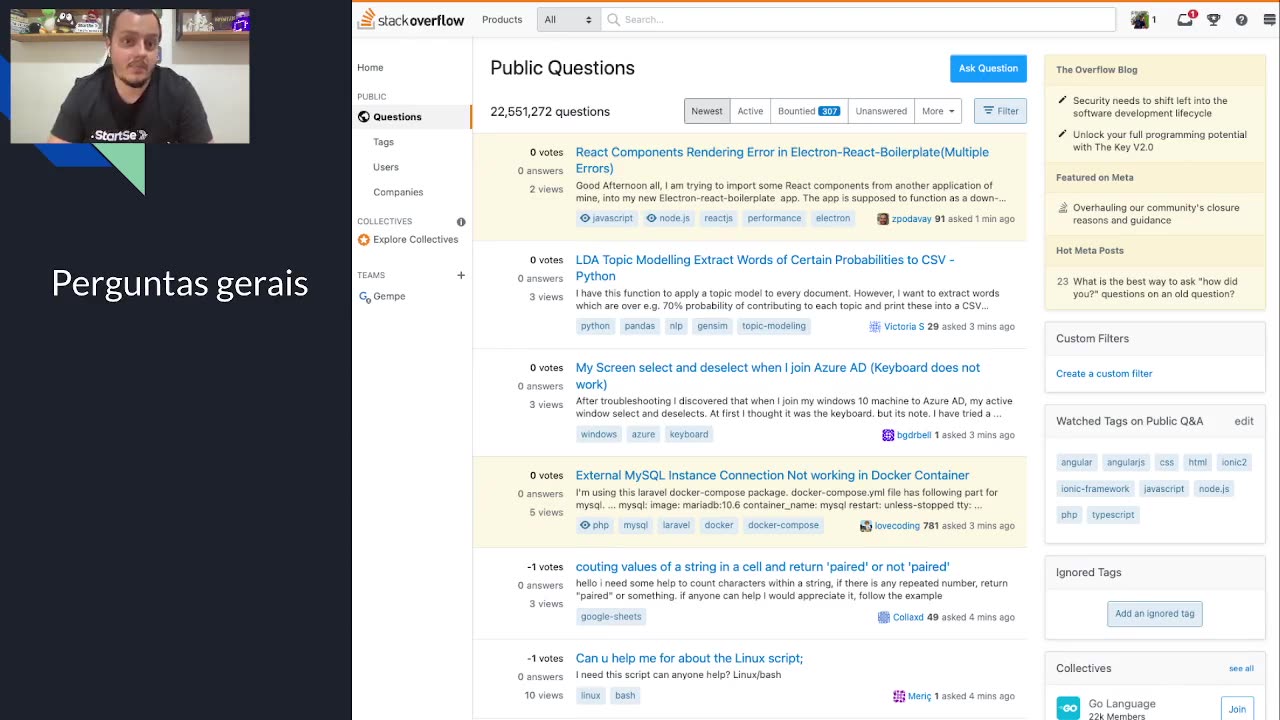The image size is (1280, 720).
Task: Open Companies in left sidebar
Action: pos(398,192)
